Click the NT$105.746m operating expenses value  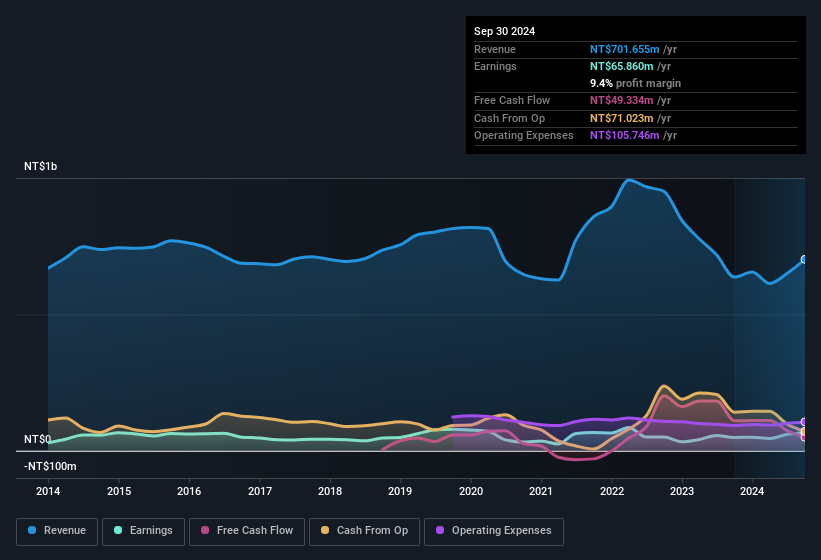tap(624, 136)
